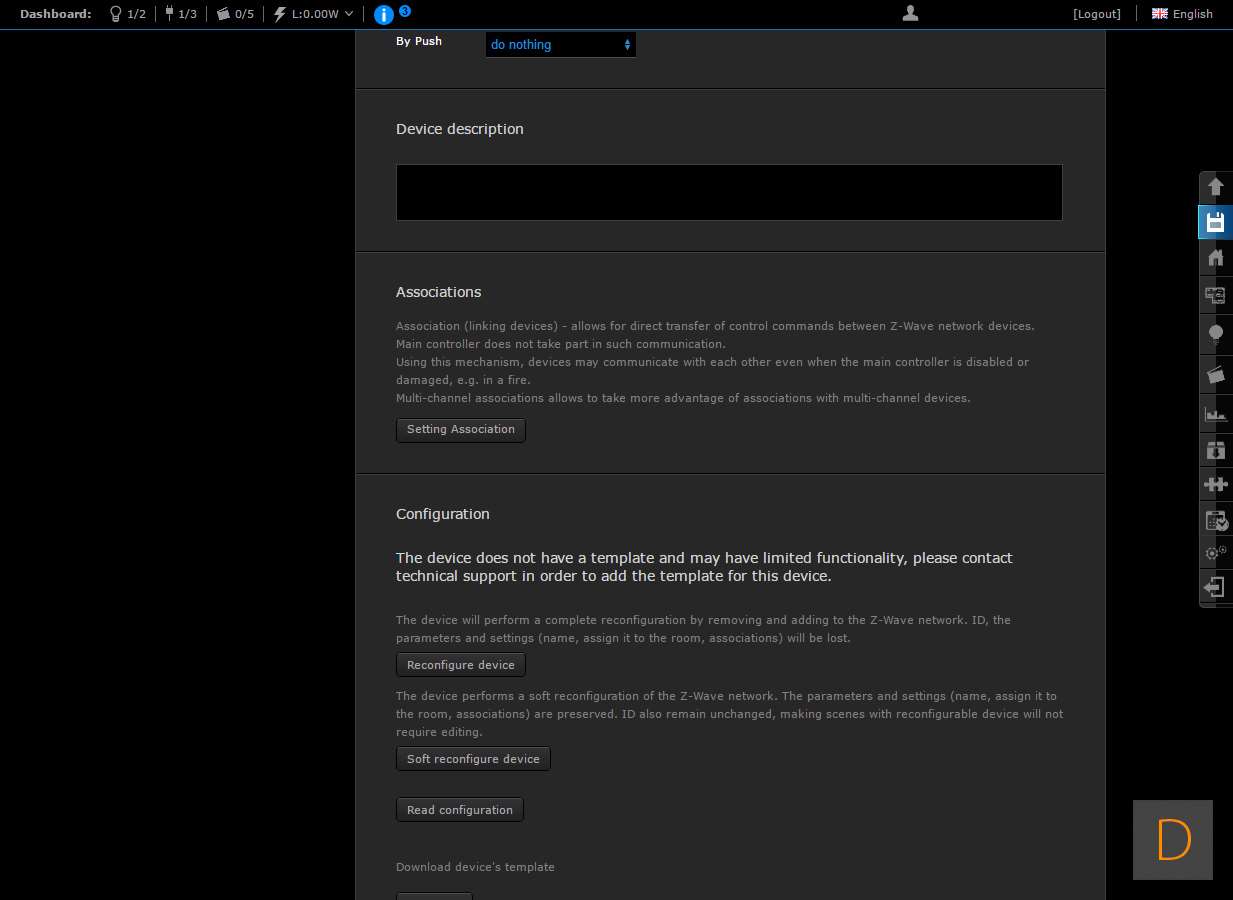Image resolution: width=1233 pixels, height=900 pixels.
Task: Click the light bulb devices sidebar icon
Action: [1215, 334]
